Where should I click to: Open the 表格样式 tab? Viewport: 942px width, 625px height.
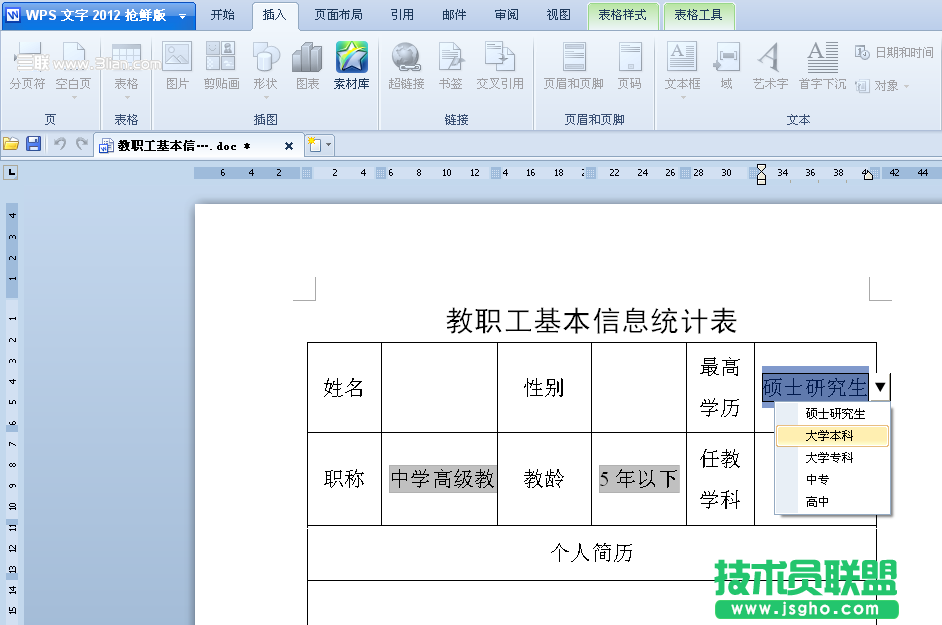623,15
